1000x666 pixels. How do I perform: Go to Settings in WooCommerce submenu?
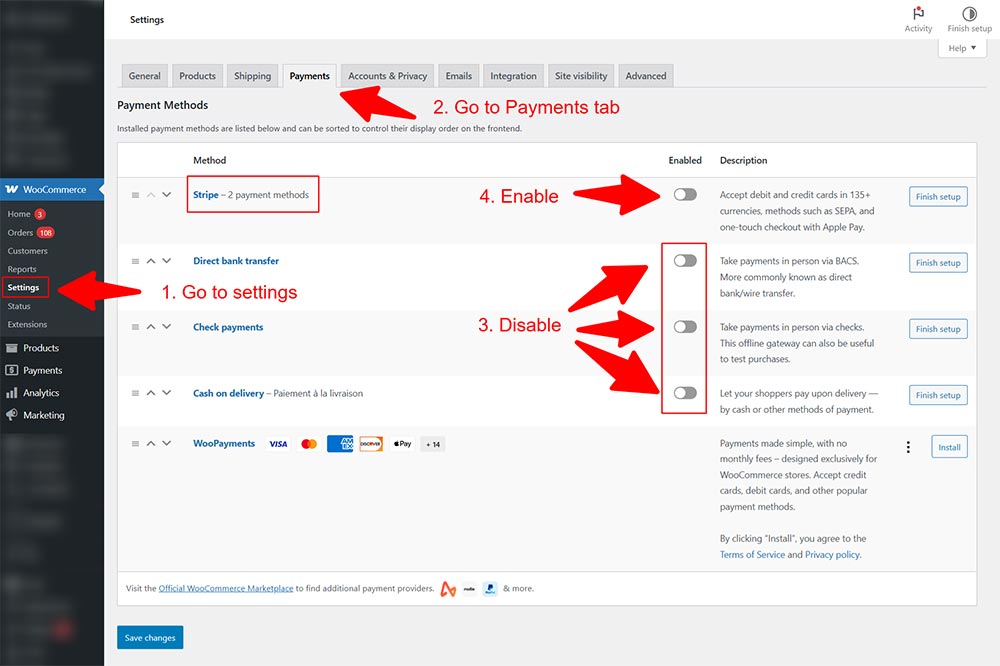pos(24,288)
